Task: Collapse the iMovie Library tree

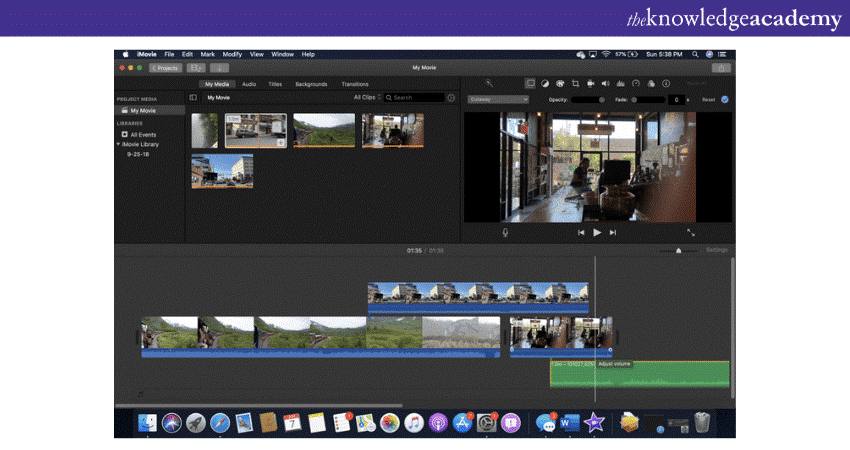Action: pos(119,144)
